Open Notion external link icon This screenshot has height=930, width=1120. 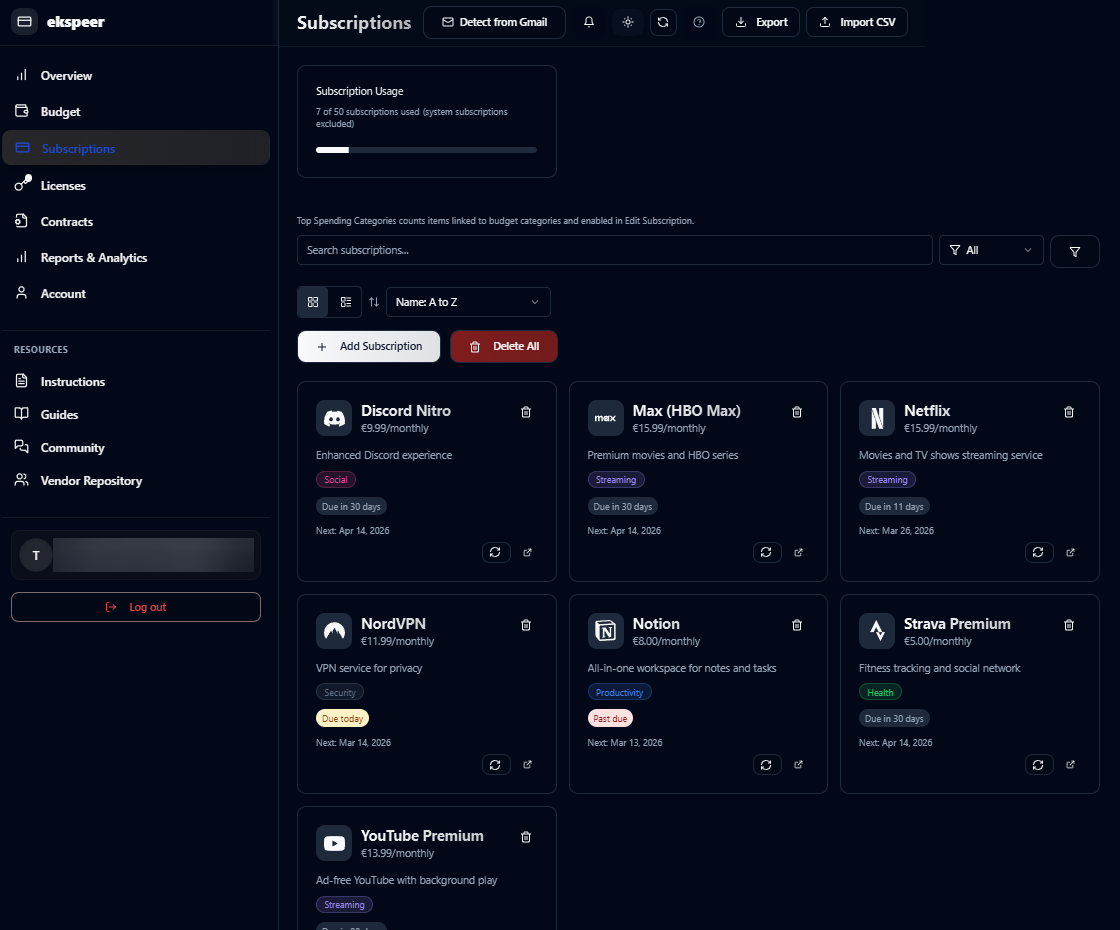point(799,765)
